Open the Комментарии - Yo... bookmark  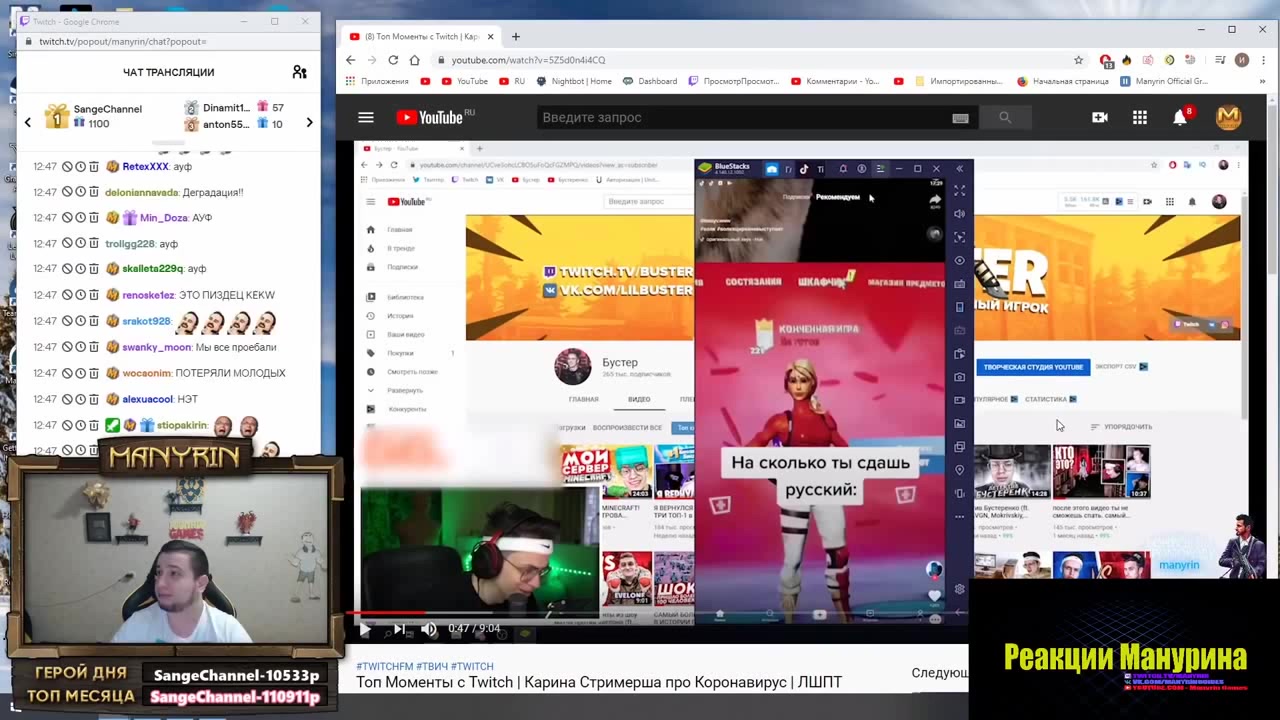click(835, 81)
